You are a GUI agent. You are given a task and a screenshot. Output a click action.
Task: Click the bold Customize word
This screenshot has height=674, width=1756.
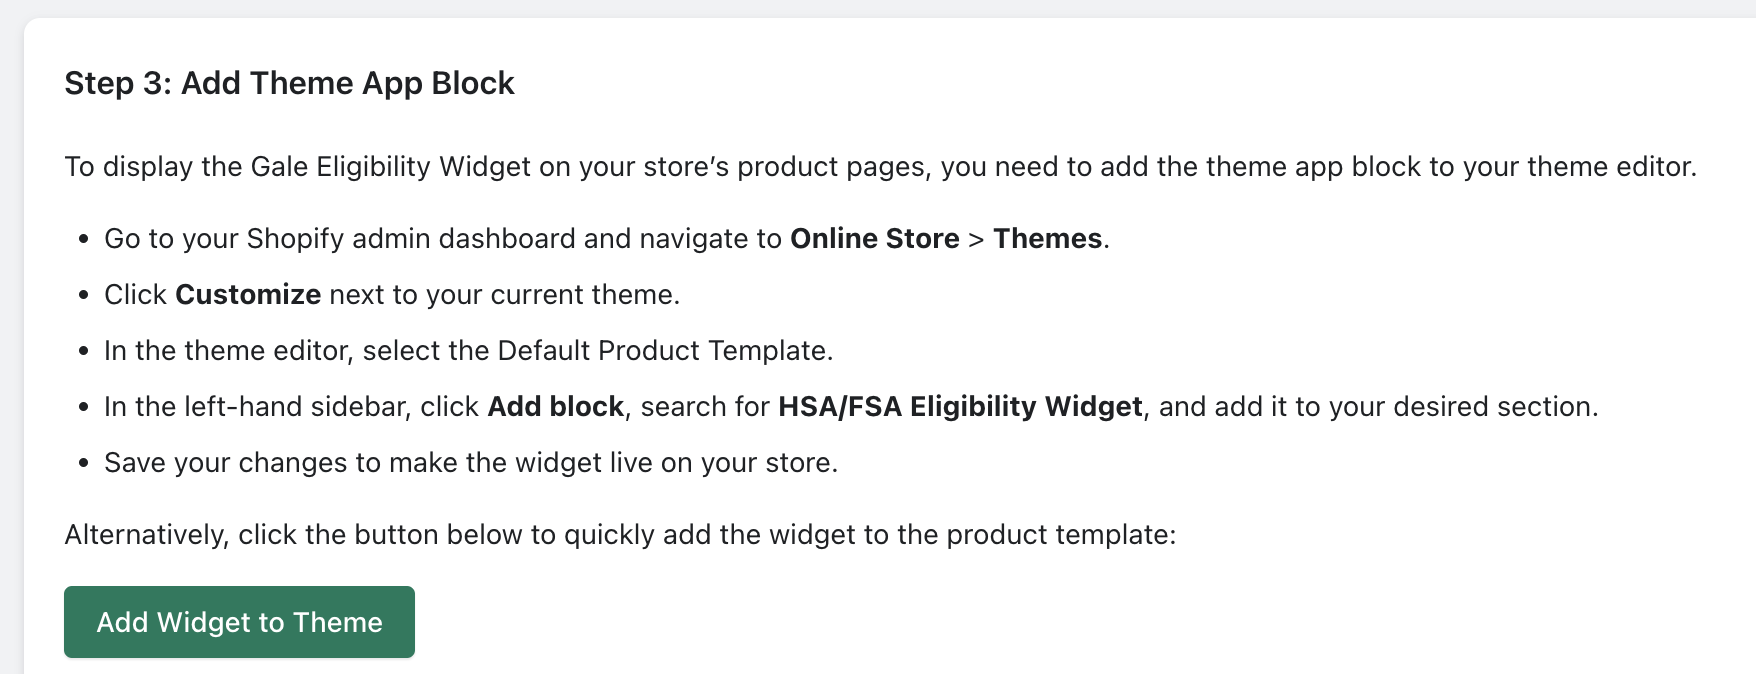(x=248, y=294)
